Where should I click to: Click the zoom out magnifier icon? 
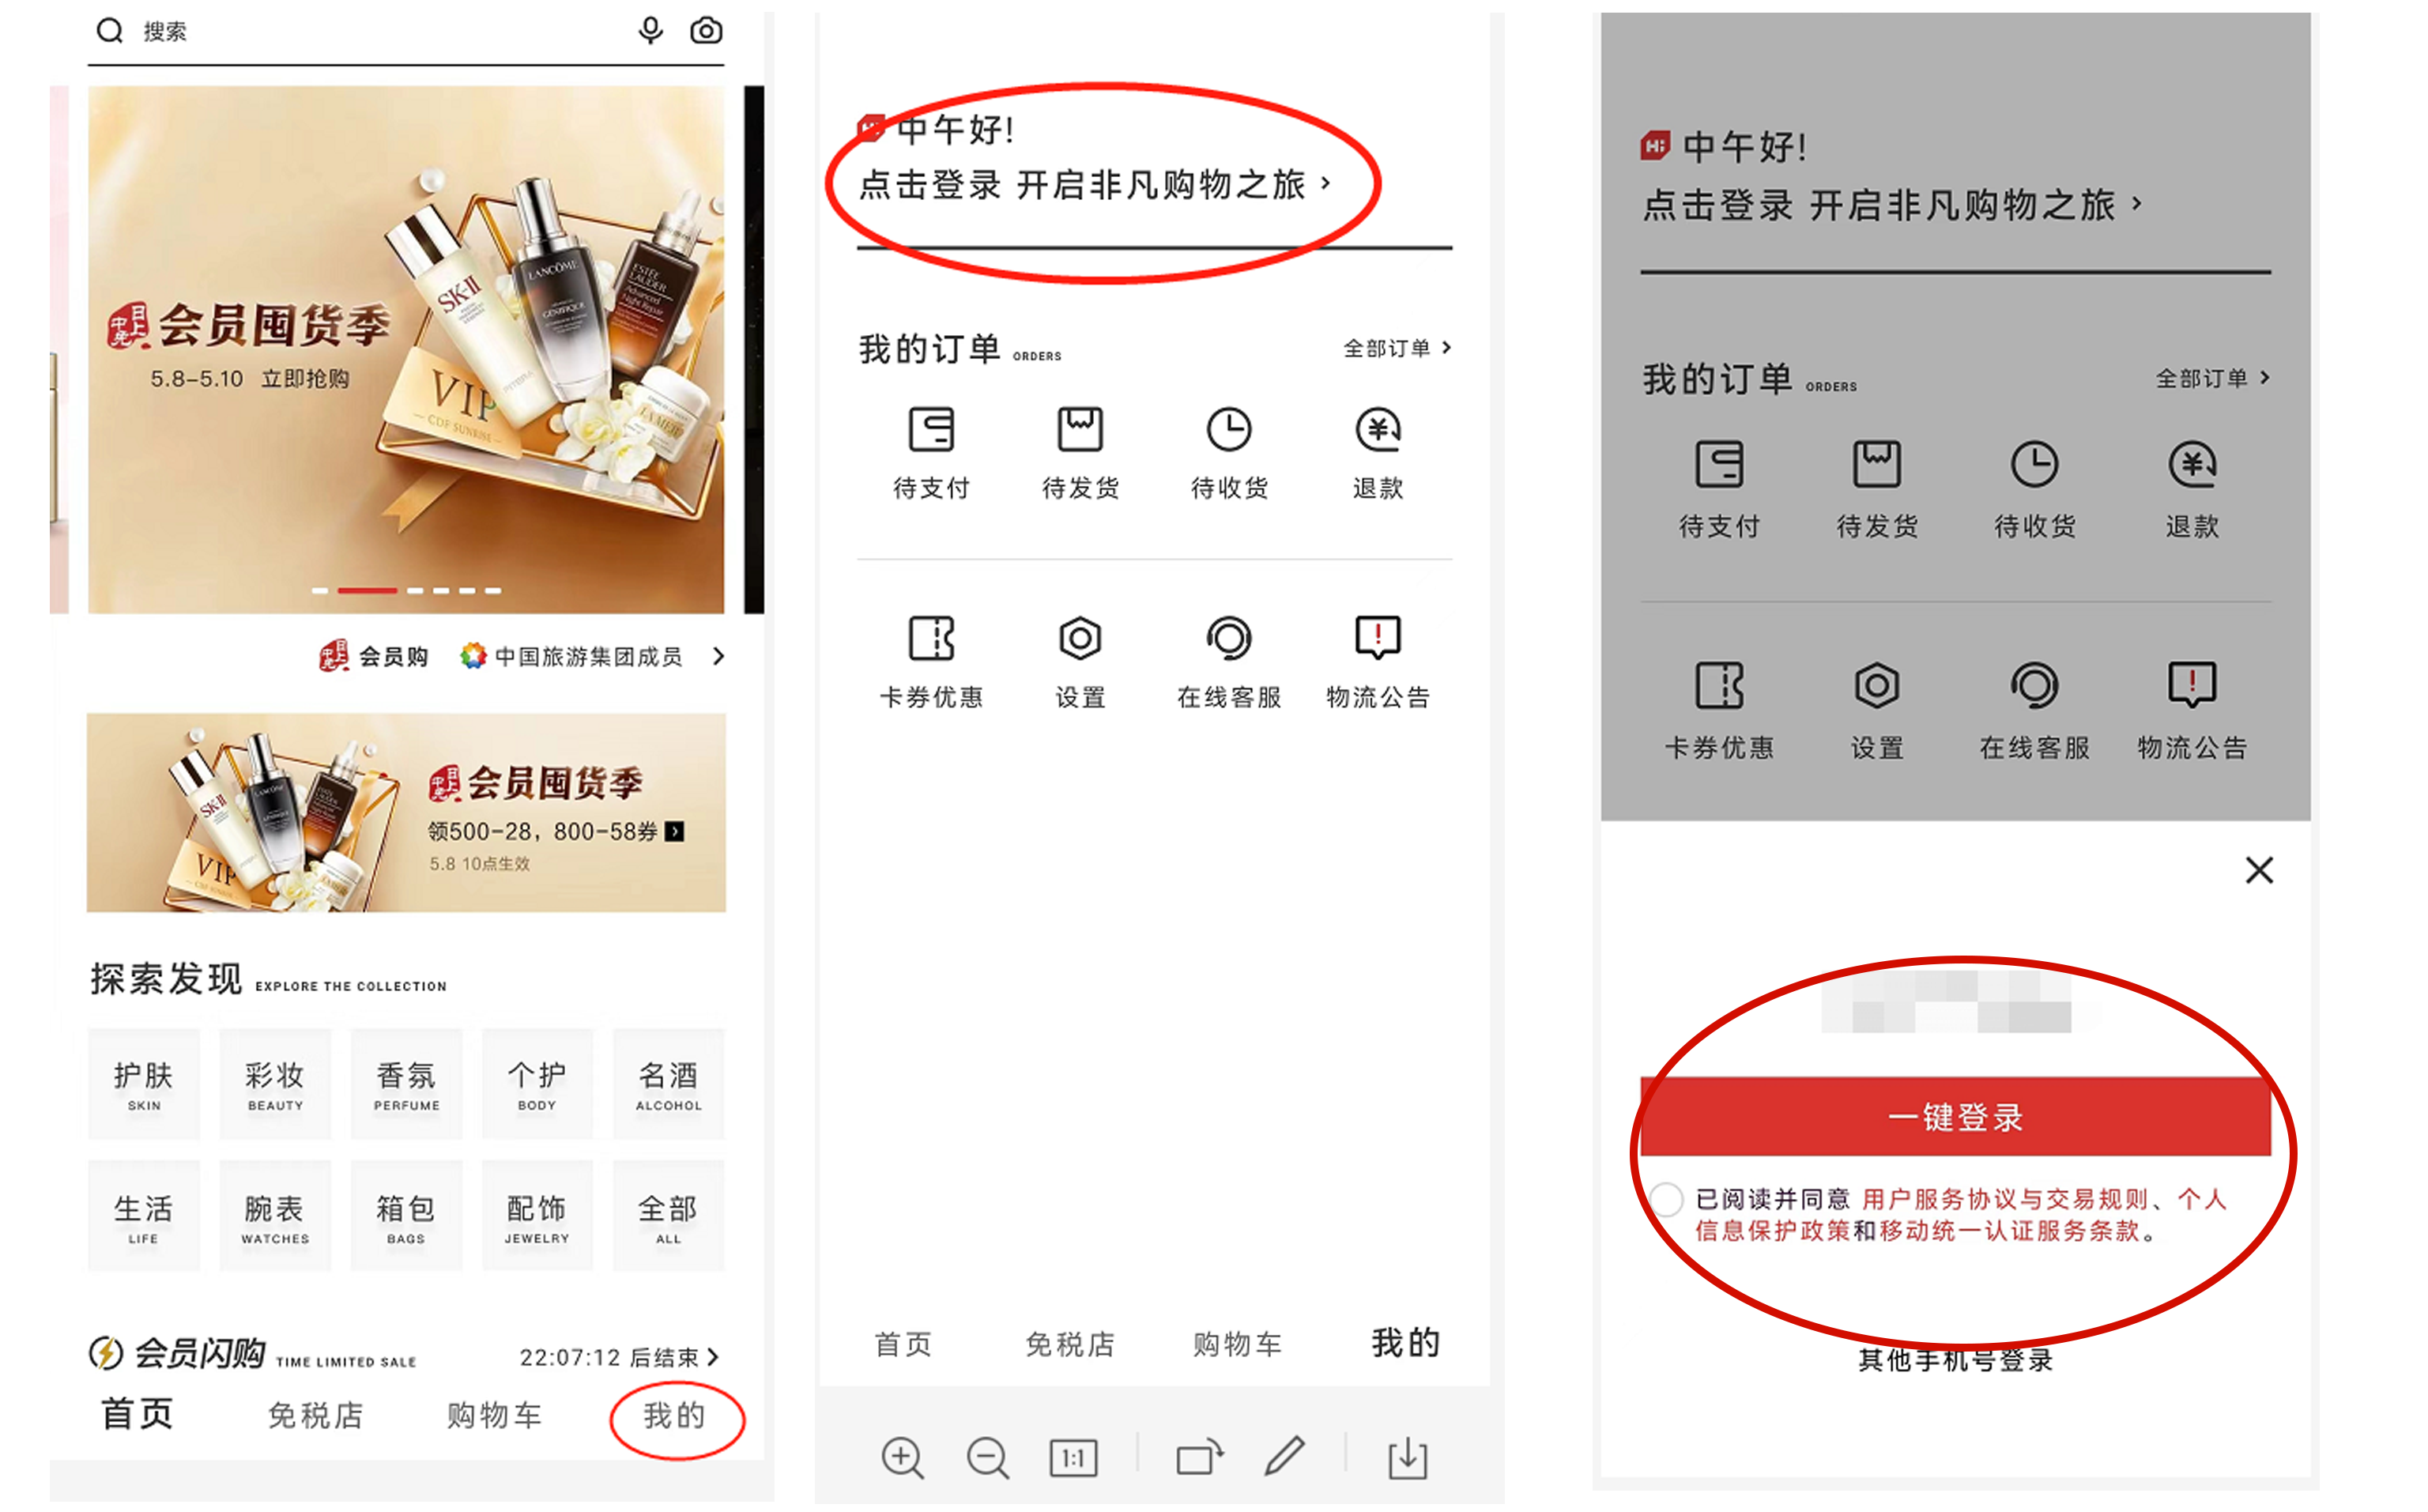pyautogui.click(x=987, y=1458)
